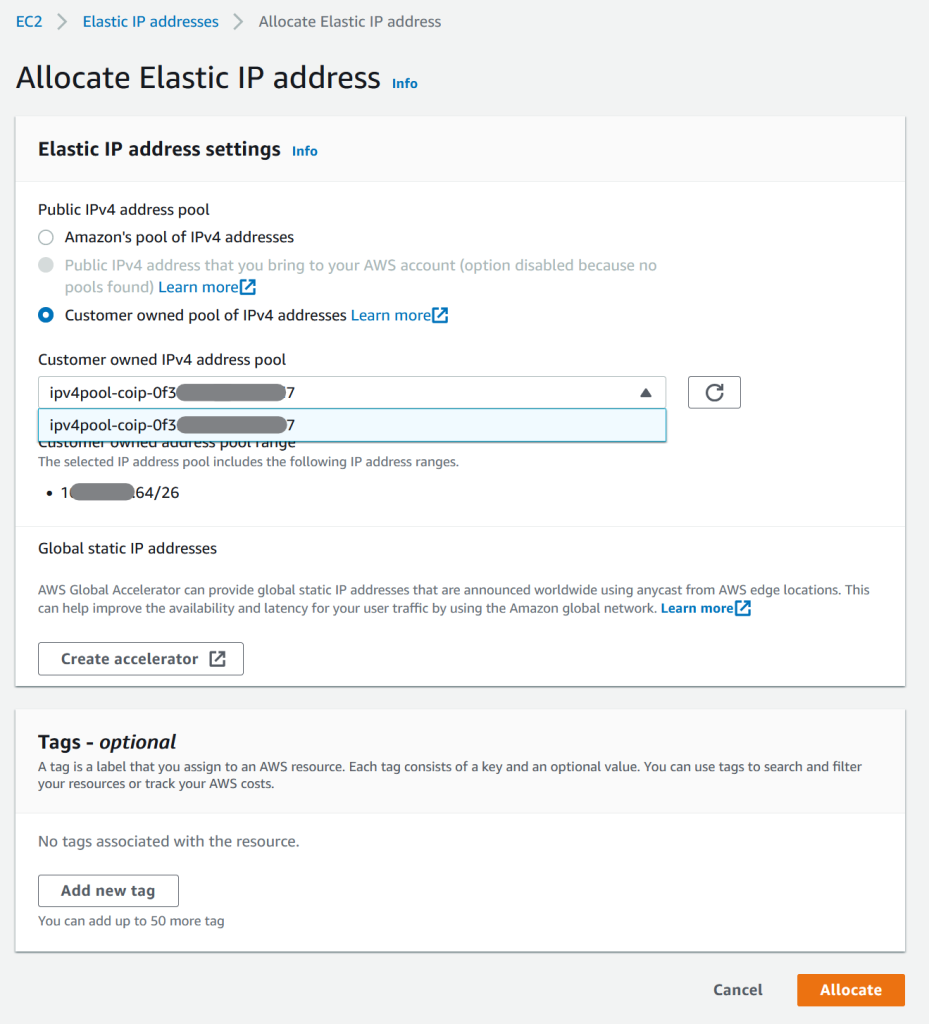The height and width of the screenshot is (1024, 929).
Task: Click the Cancel link
Action: (737, 990)
